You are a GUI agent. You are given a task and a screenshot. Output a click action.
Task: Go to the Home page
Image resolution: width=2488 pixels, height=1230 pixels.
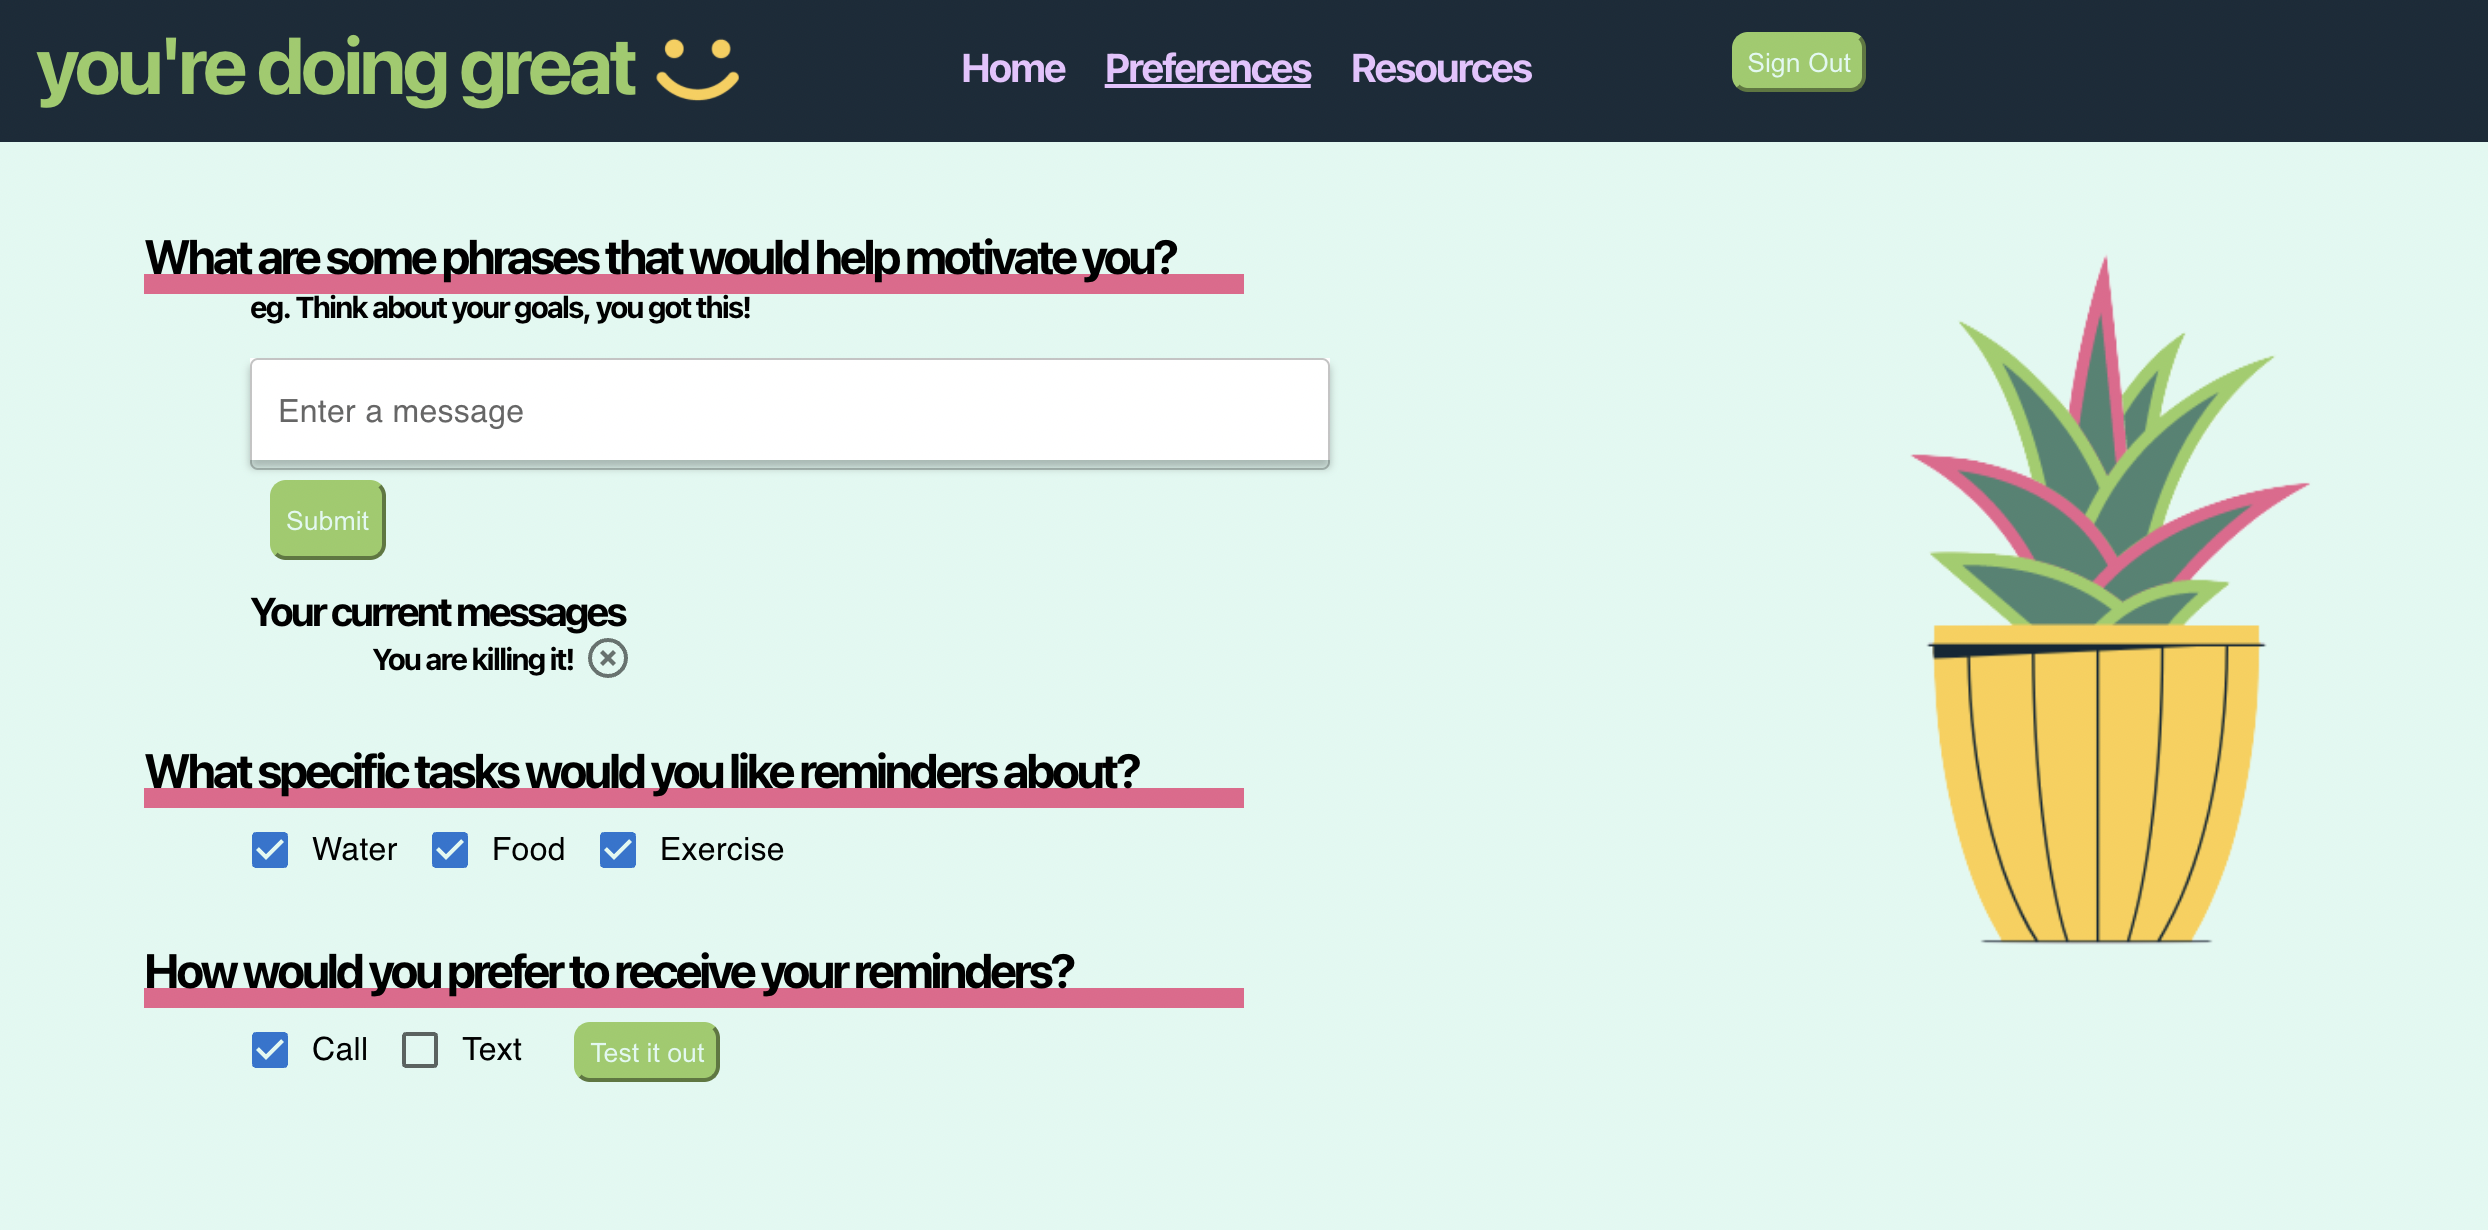[1012, 69]
